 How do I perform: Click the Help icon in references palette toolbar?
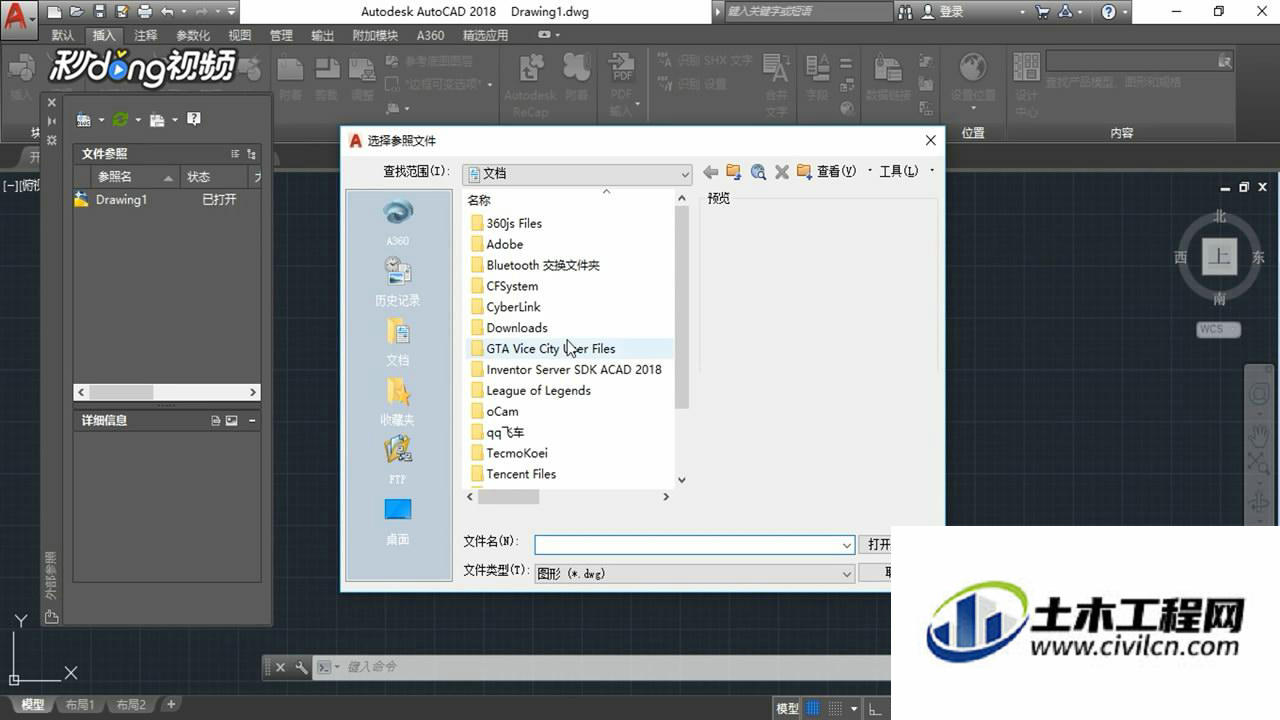pyautogui.click(x=194, y=119)
